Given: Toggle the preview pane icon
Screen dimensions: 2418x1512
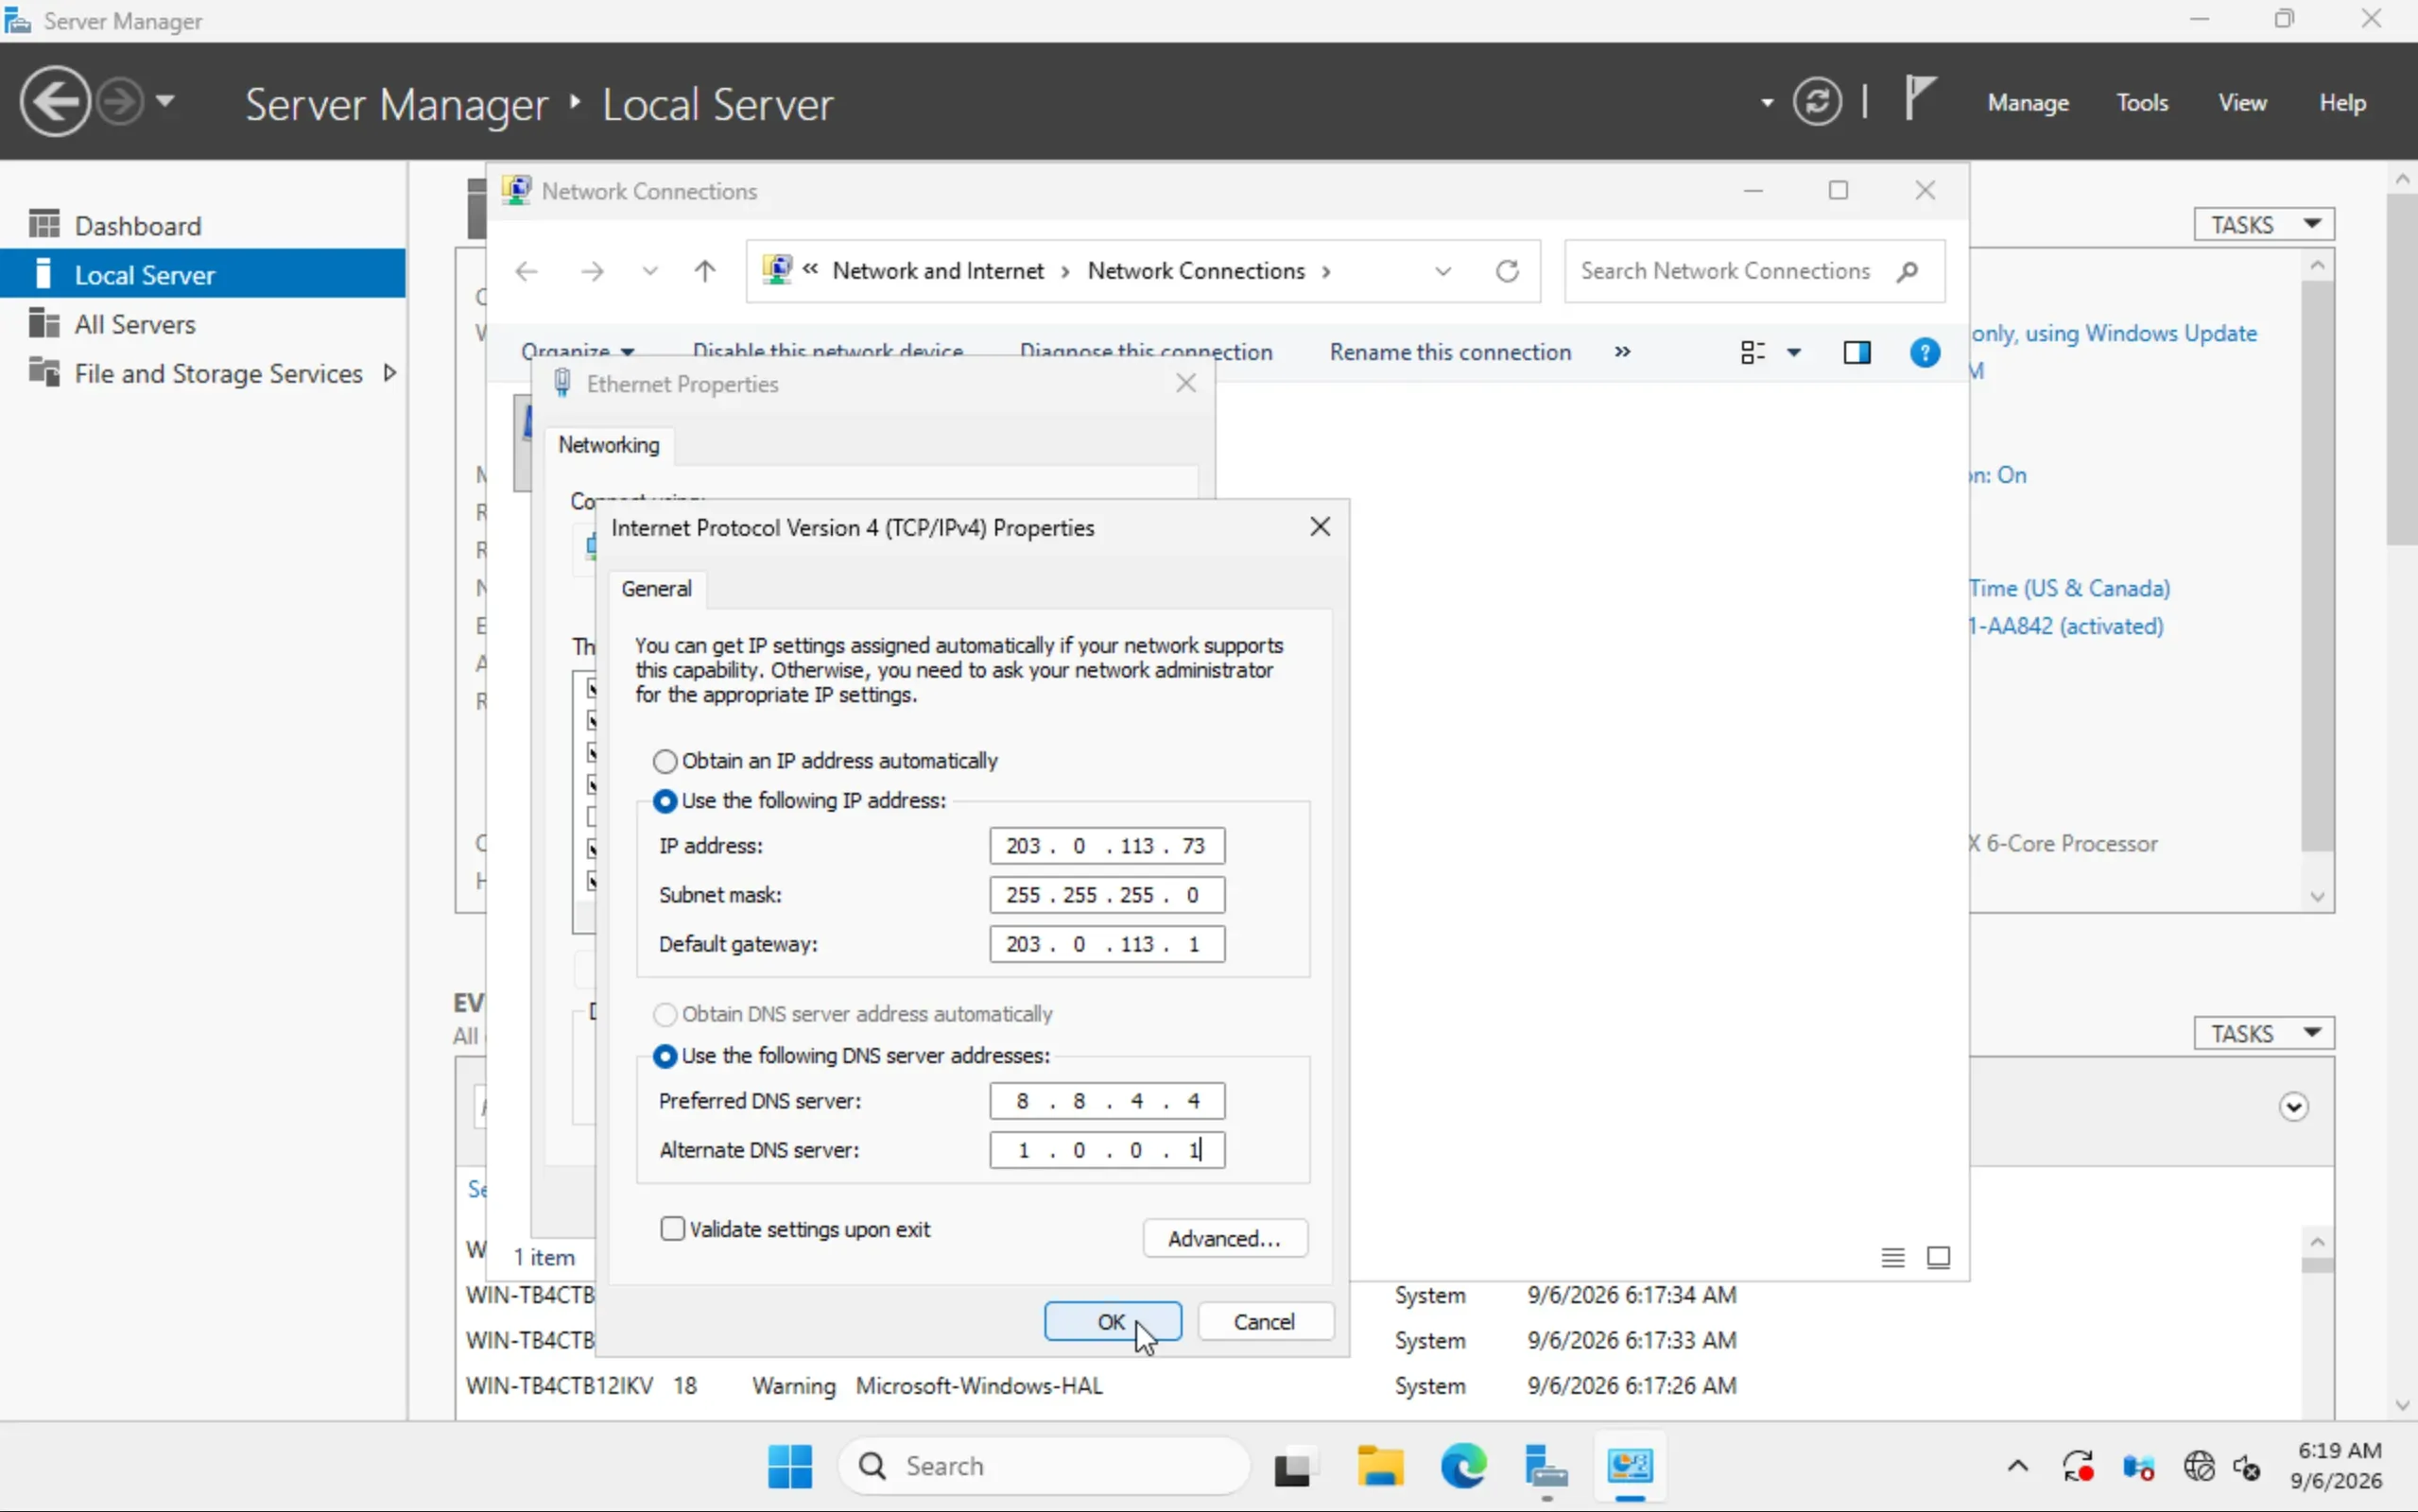Looking at the screenshot, I should [1857, 352].
